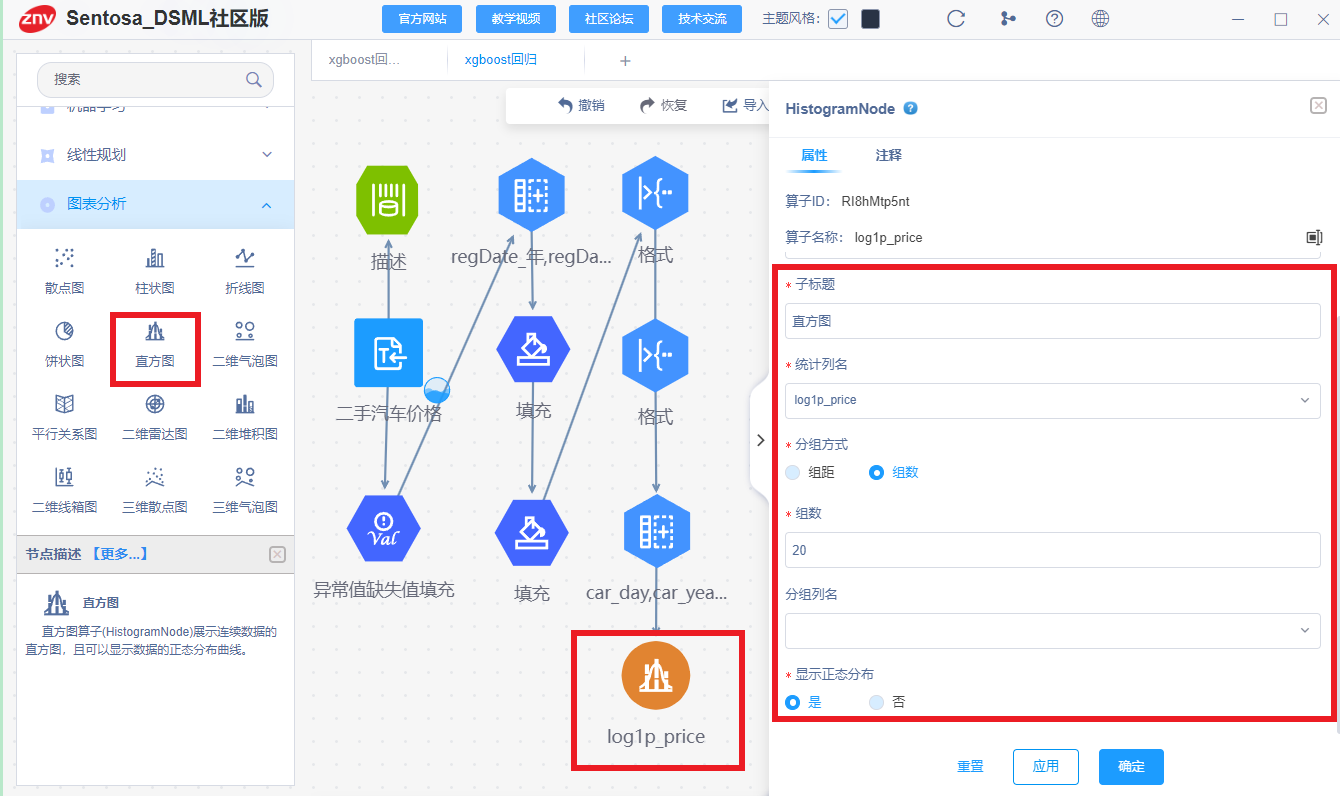
Task: Select the 二维雷达图 radar chart icon
Action: coord(155,404)
